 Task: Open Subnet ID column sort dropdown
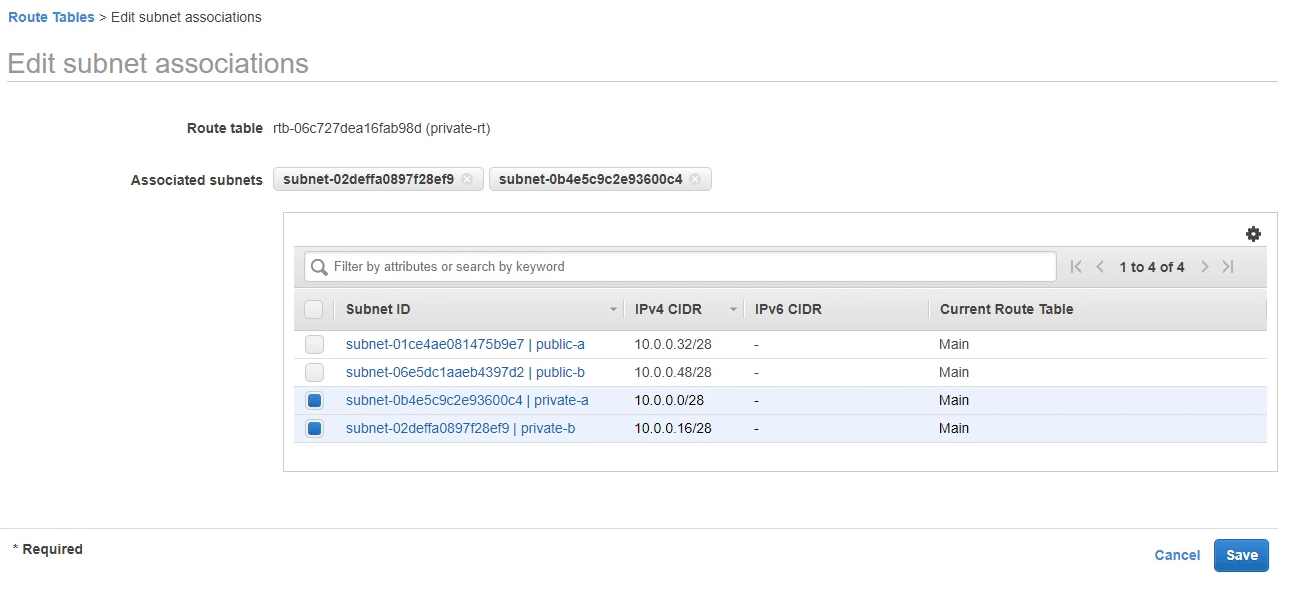(613, 310)
